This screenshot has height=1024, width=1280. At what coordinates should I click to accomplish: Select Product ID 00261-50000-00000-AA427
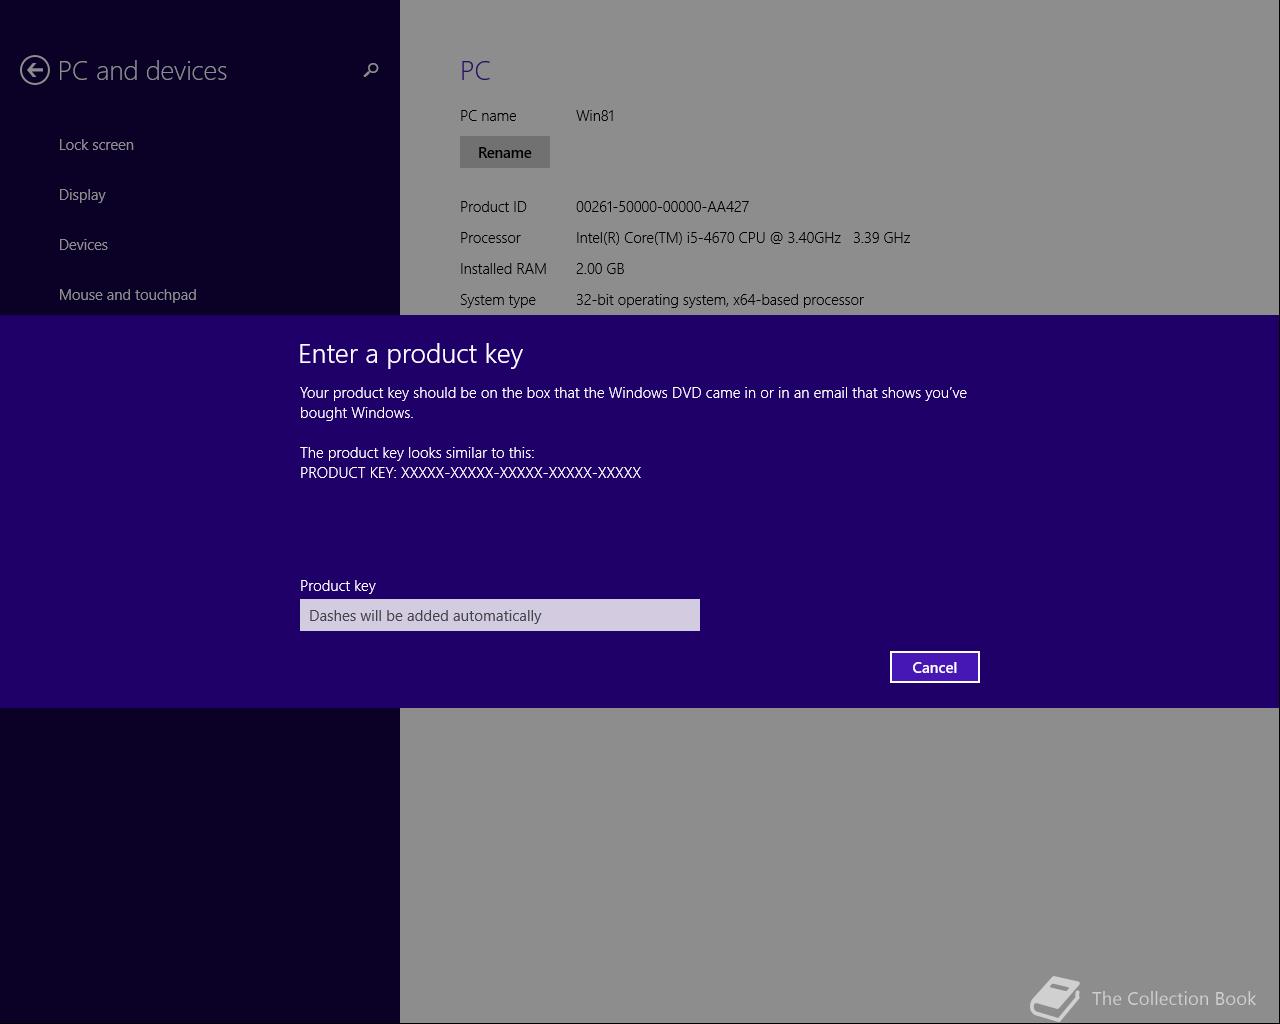tap(662, 207)
